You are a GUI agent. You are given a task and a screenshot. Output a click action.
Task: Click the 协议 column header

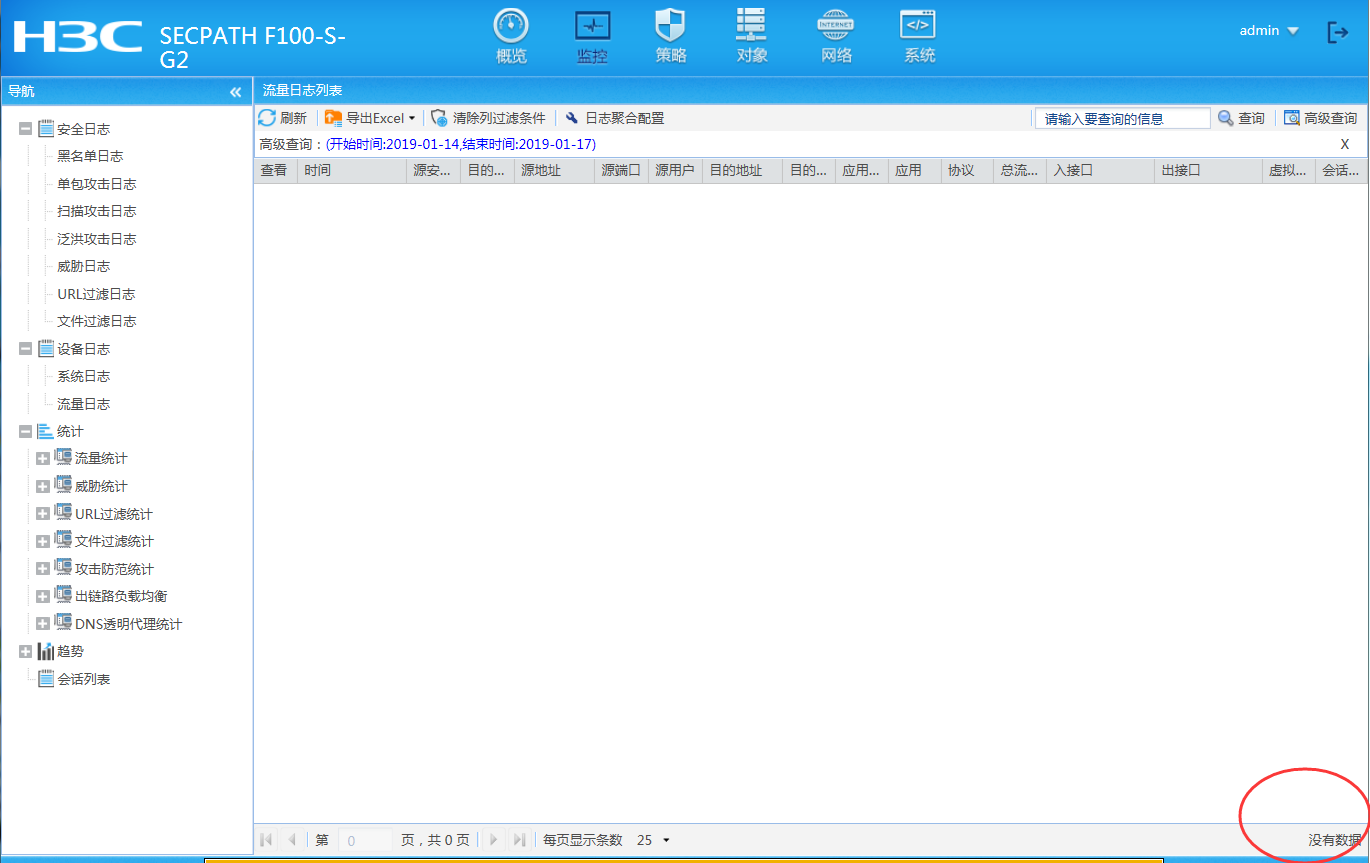(968, 171)
